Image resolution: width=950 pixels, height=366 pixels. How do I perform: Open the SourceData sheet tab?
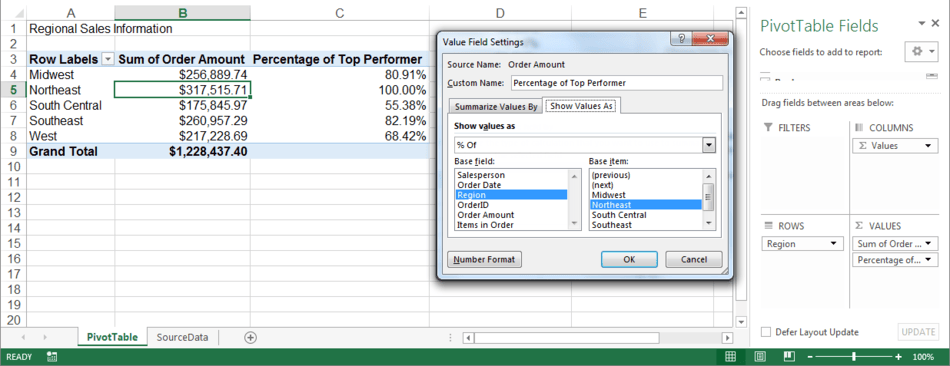tap(182, 338)
